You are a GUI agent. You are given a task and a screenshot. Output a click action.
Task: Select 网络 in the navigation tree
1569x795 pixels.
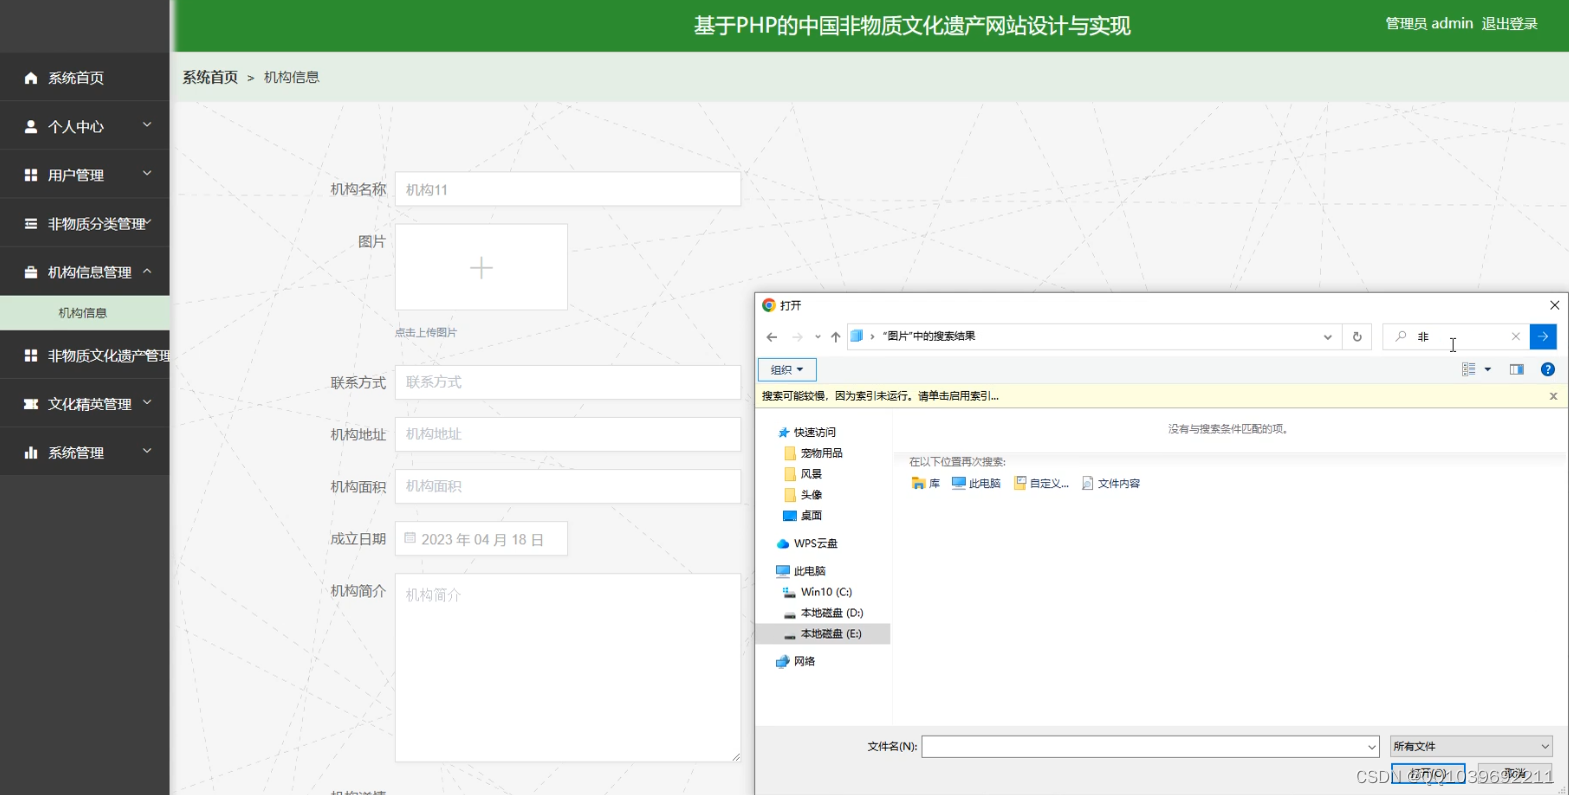(804, 662)
